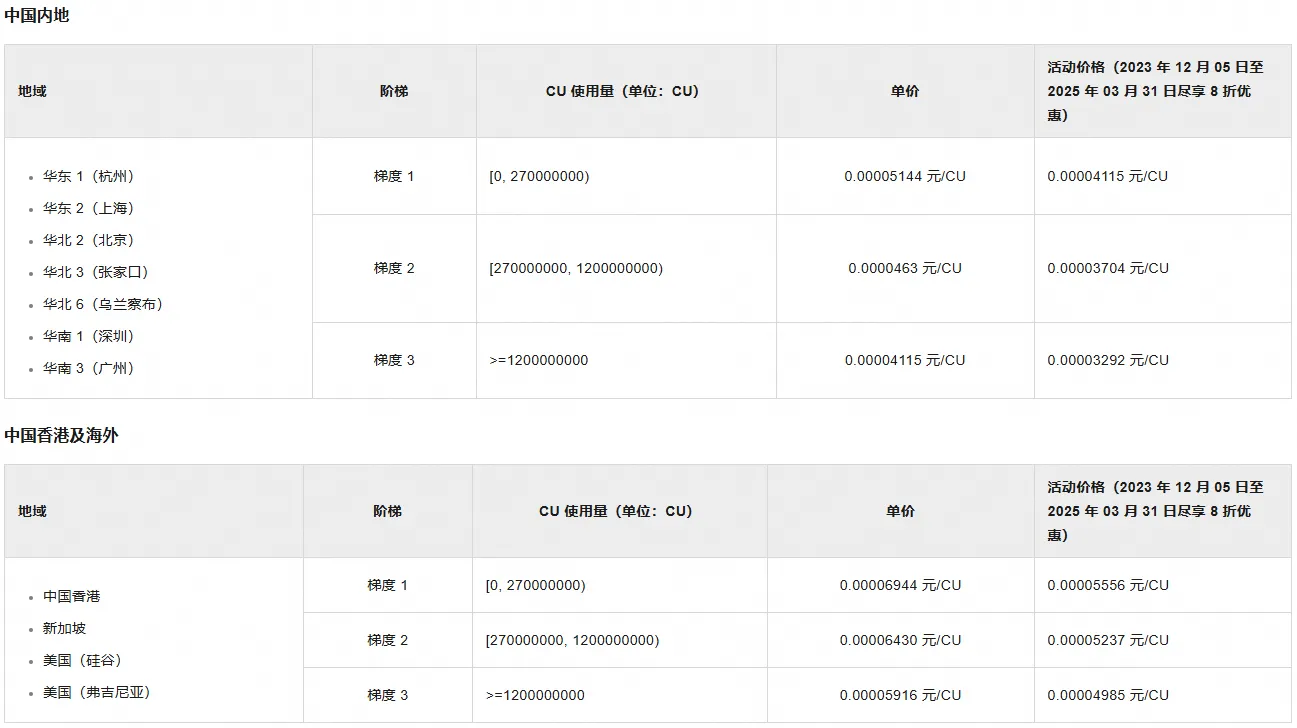Select 新加坡 in the overseas region list
Viewport: 1297px width, 728px height.
point(64,628)
